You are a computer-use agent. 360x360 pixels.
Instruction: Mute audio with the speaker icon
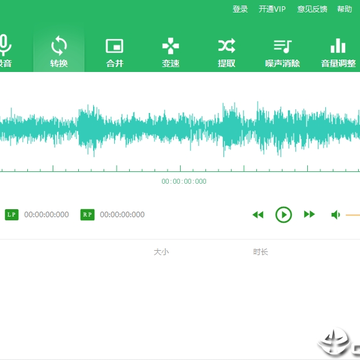pos(336,215)
